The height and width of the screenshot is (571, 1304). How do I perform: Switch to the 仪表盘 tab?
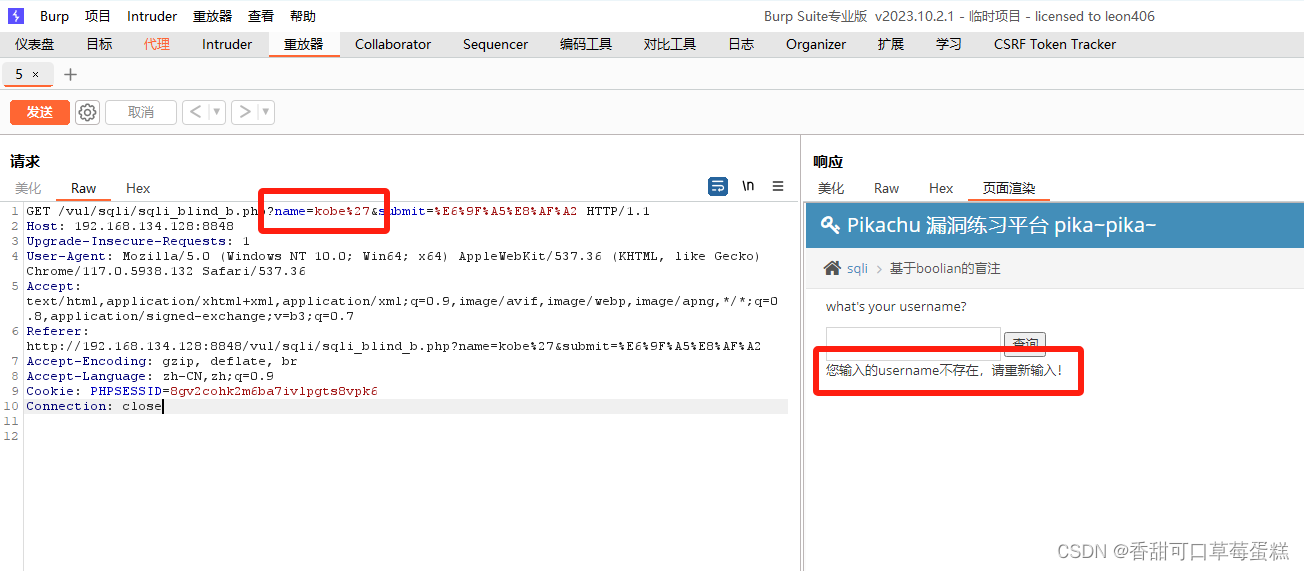(34, 44)
